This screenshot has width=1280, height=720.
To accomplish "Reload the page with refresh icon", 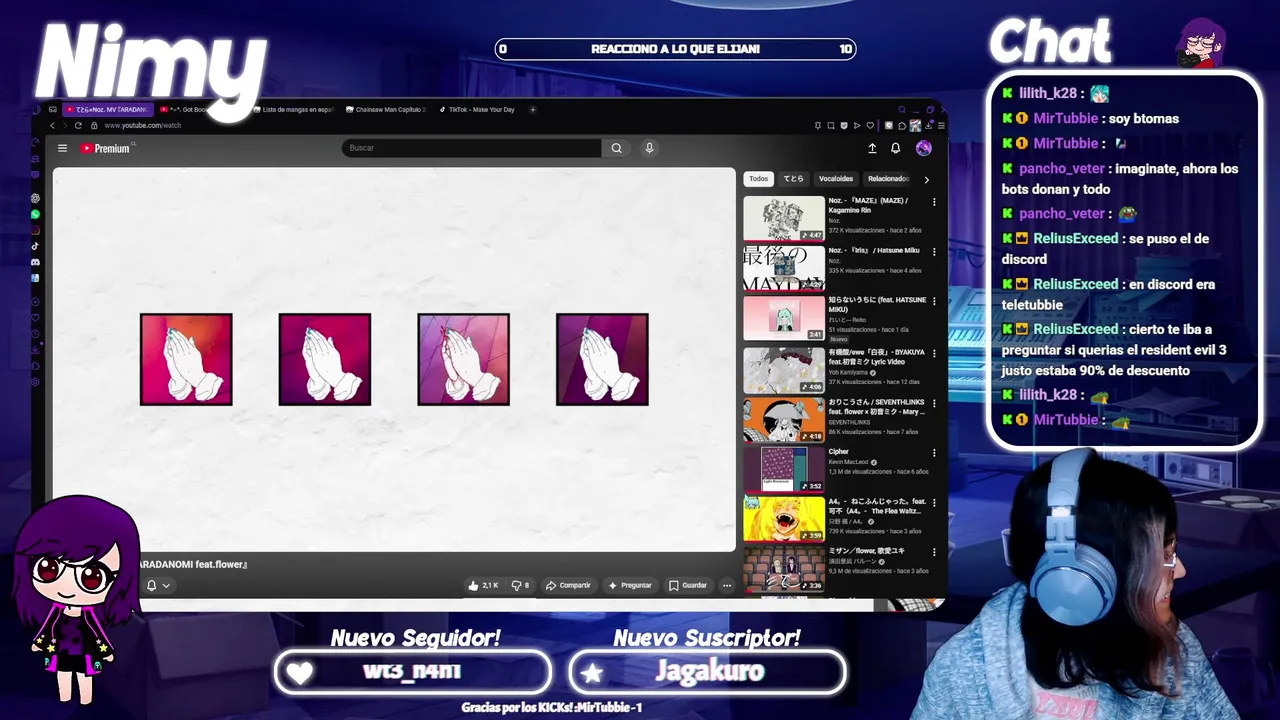I will (78, 125).
